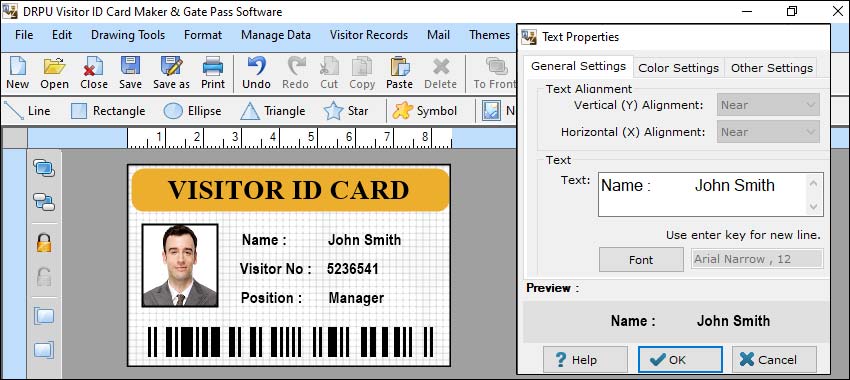850x380 pixels.
Task: Open the Manage Data menu
Action: pyautogui.click(x=276, y=35)
